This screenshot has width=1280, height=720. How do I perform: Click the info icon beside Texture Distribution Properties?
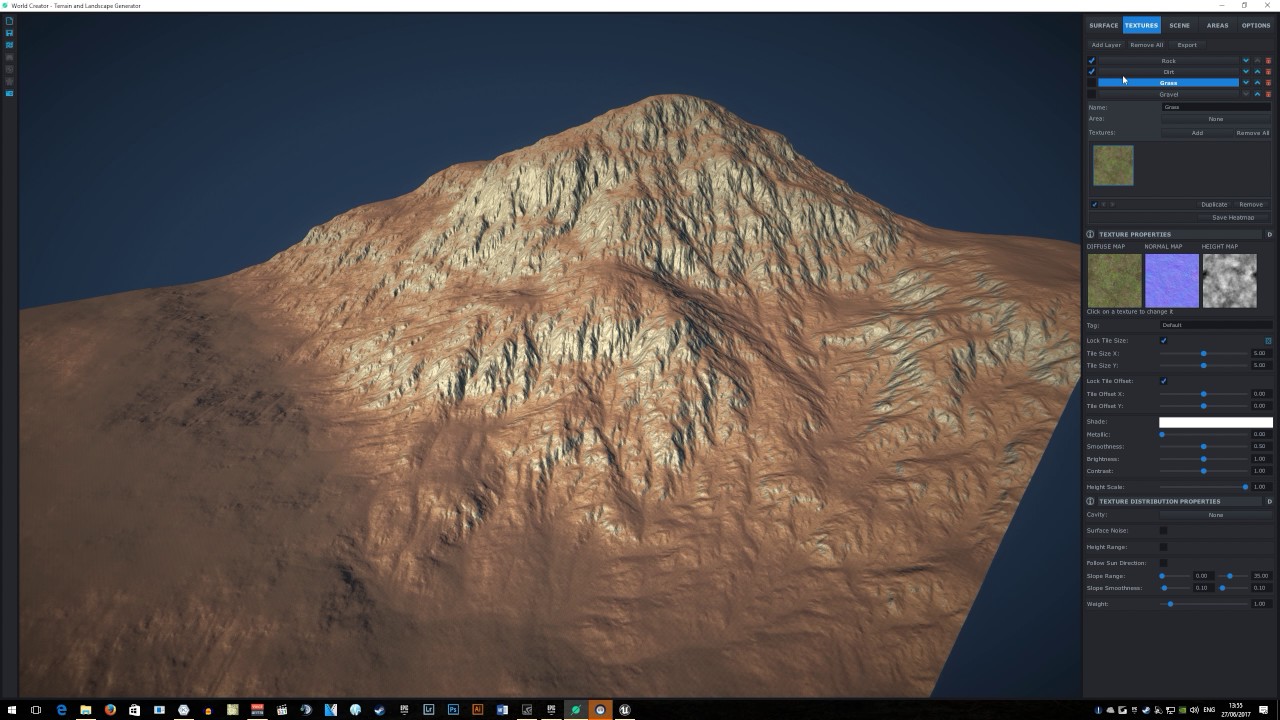pos(1090,501)
